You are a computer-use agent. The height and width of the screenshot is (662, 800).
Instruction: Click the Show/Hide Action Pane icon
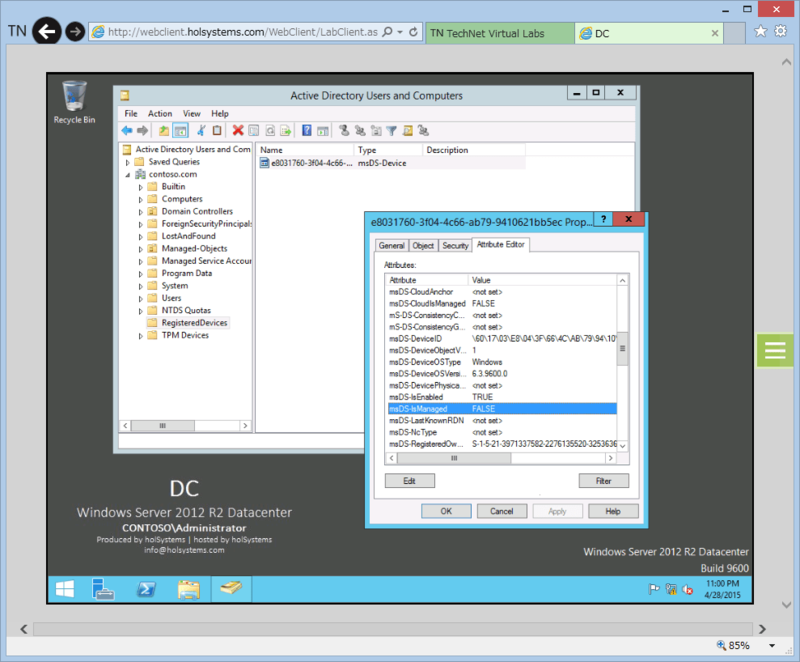coord(323,131)
